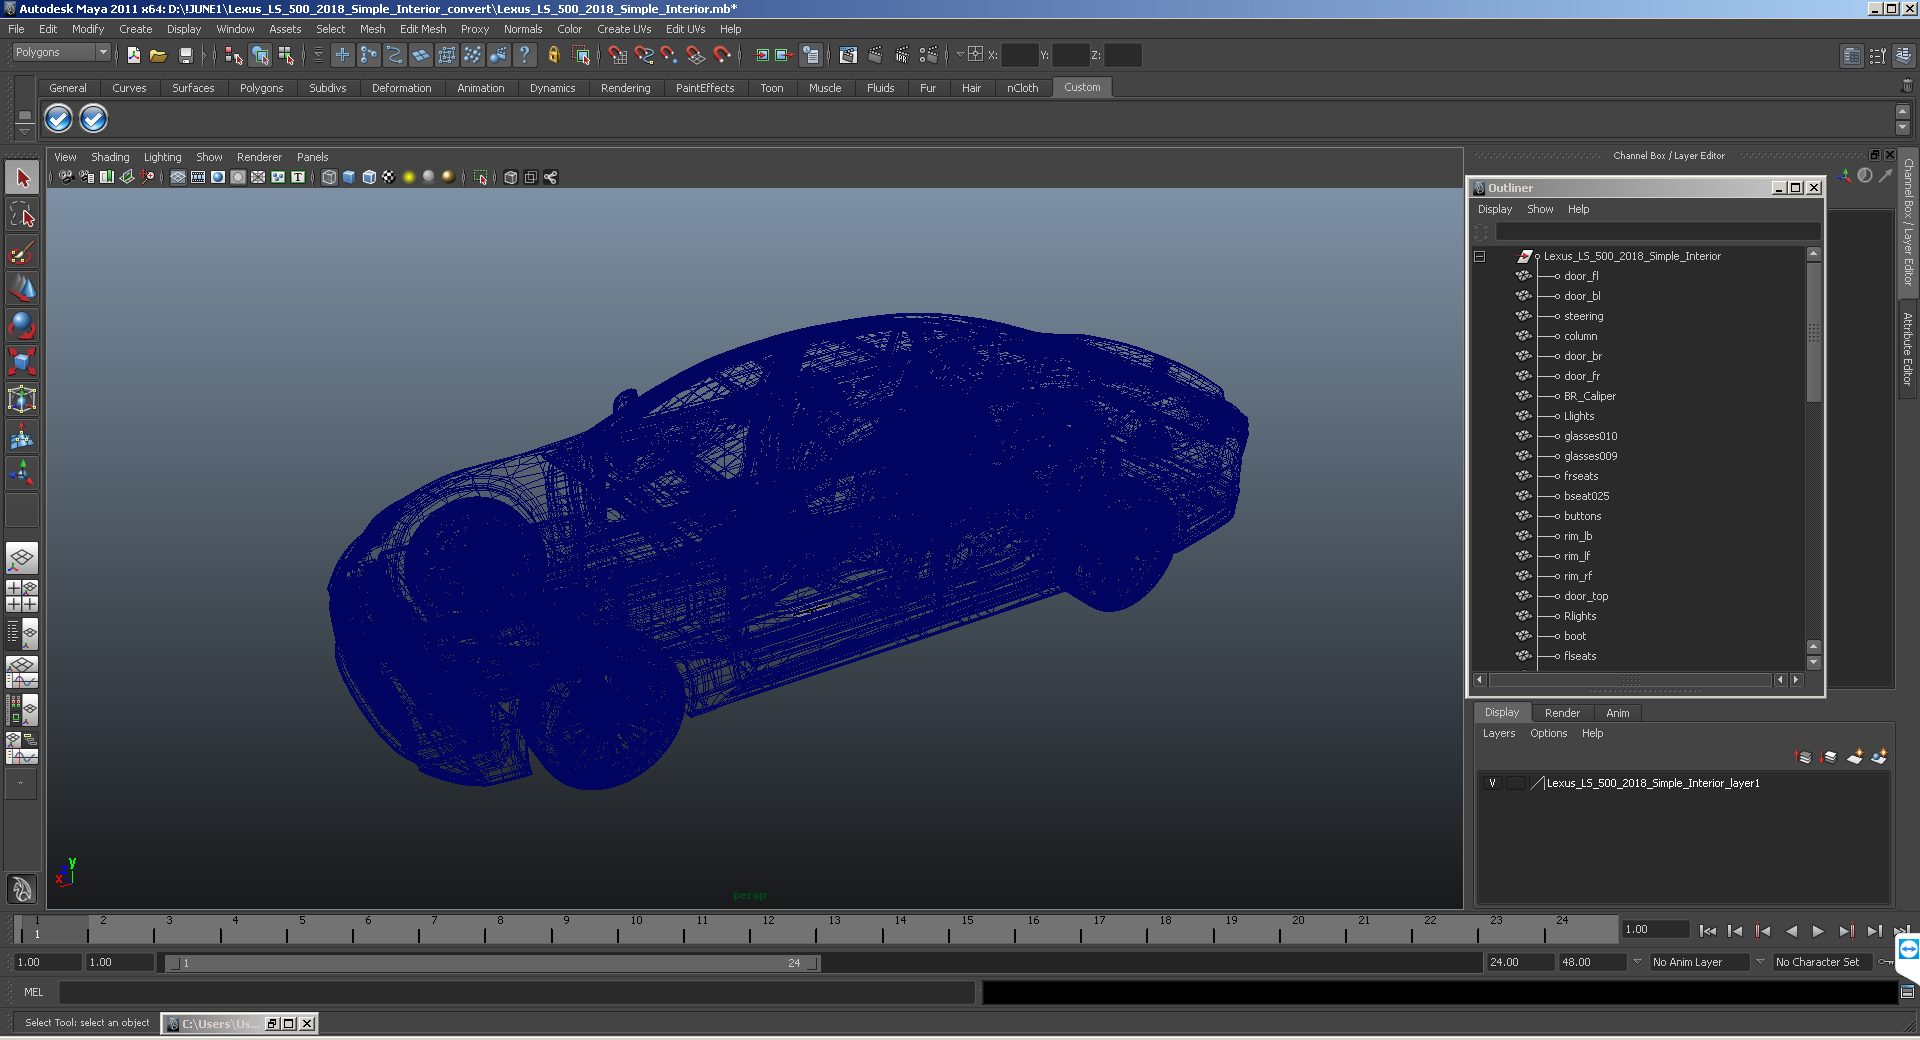
Task: Select the steering node in Outliner
Action: (x=1583, y=316)
